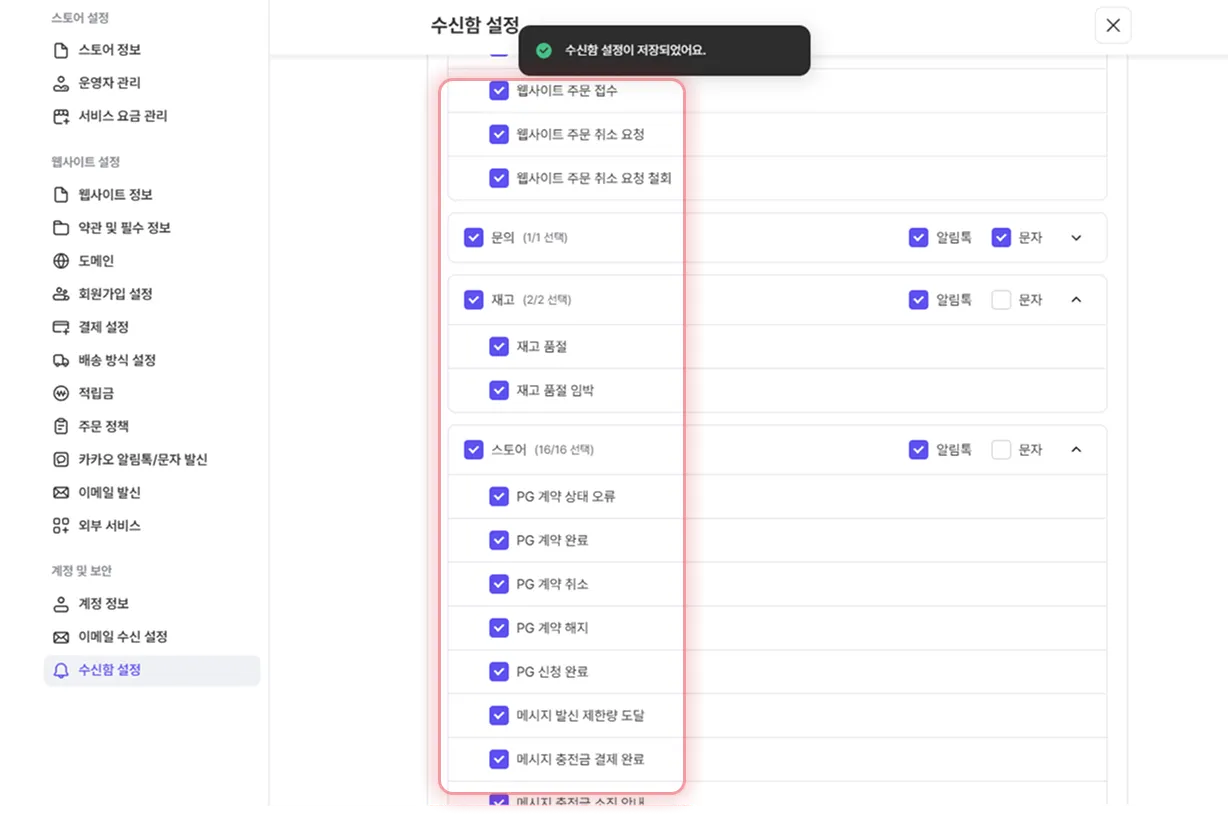Uncheck 웹사이트 주문 취소 요청
1228x815 pixels.
click(499, 134)
